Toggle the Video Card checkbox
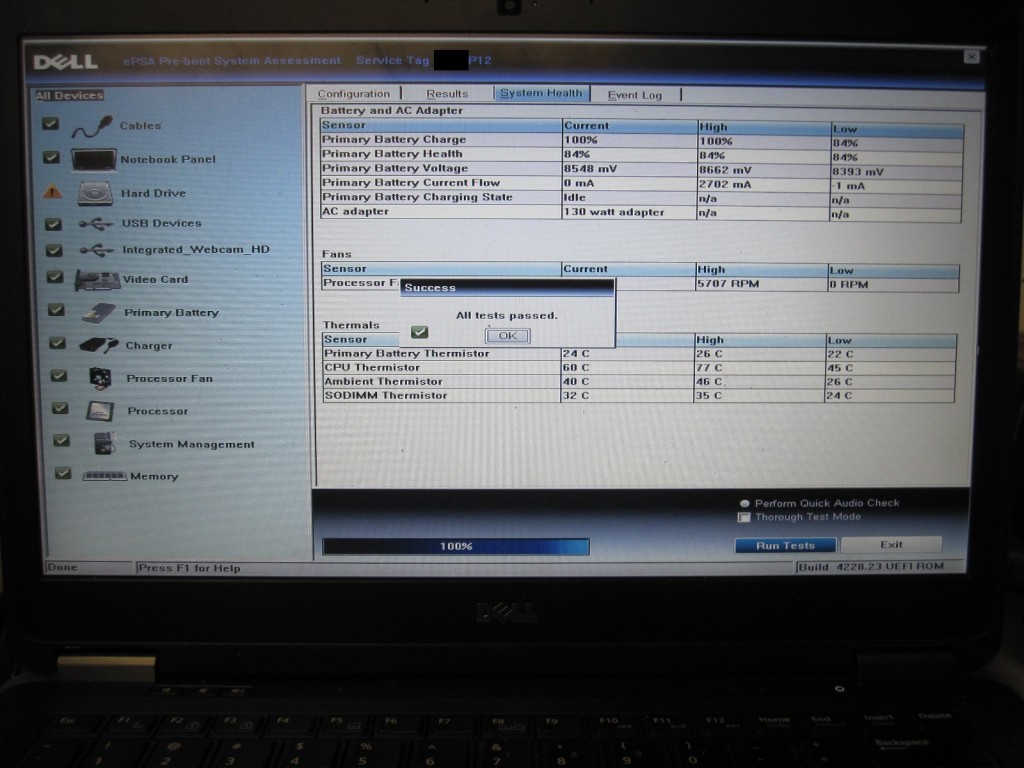The image size is (1024, 768). [56, 278]
